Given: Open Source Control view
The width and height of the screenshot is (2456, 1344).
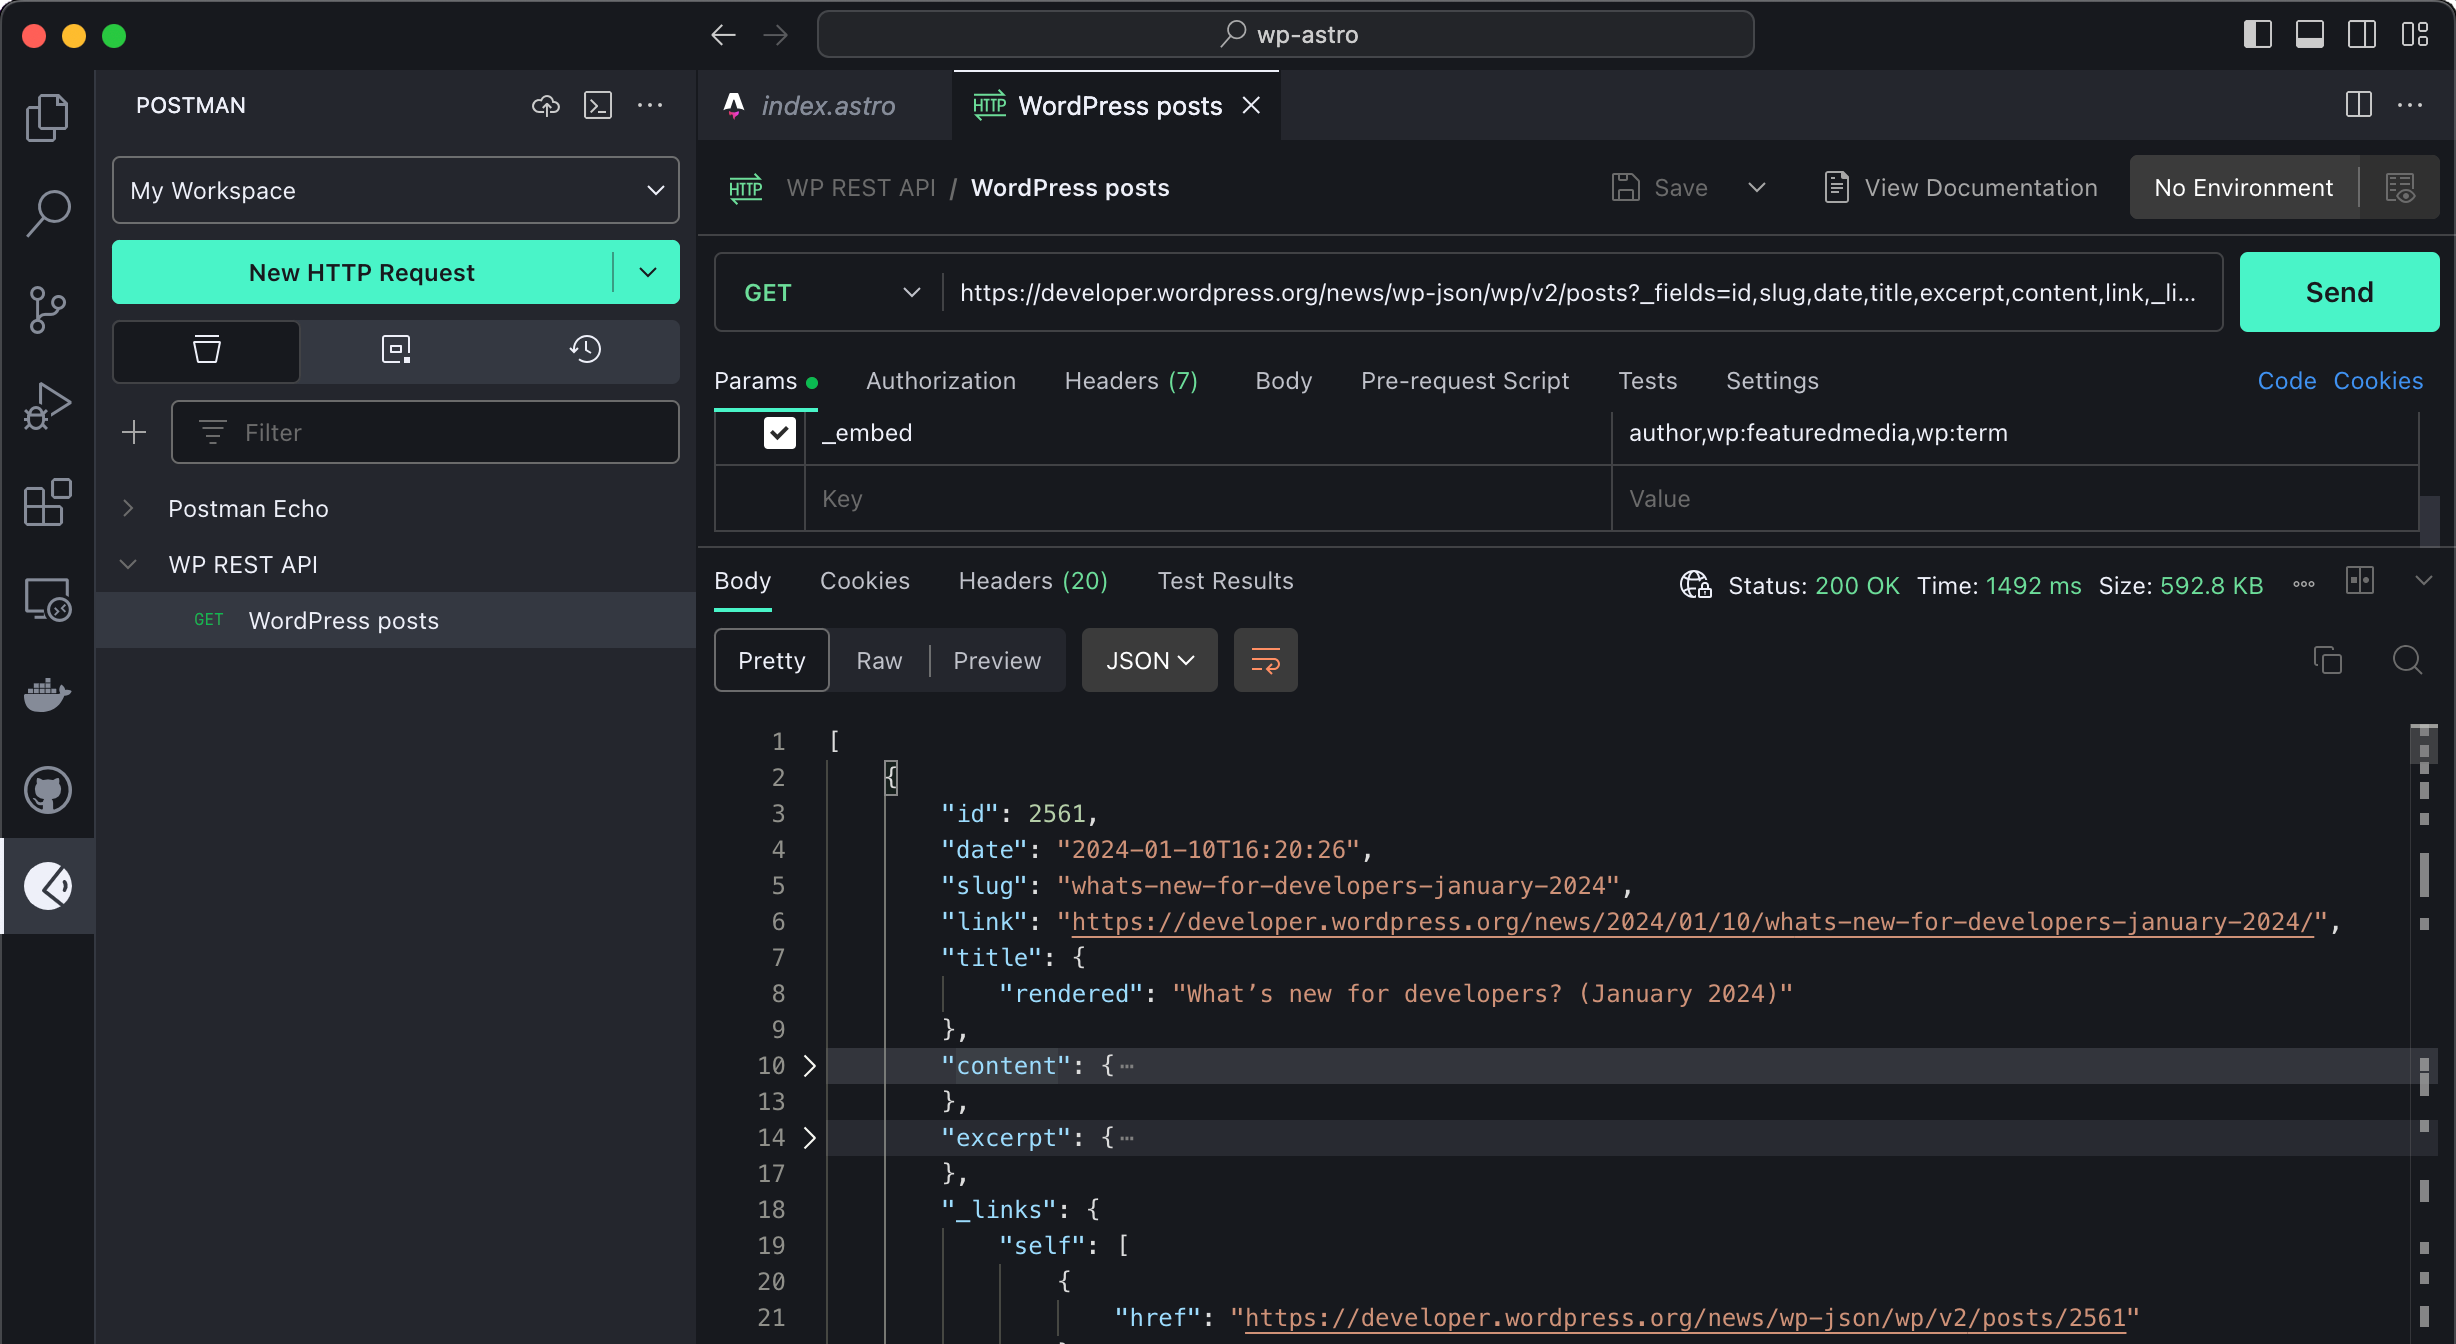Looking at the screenshot, I should (x=47, y=310).
